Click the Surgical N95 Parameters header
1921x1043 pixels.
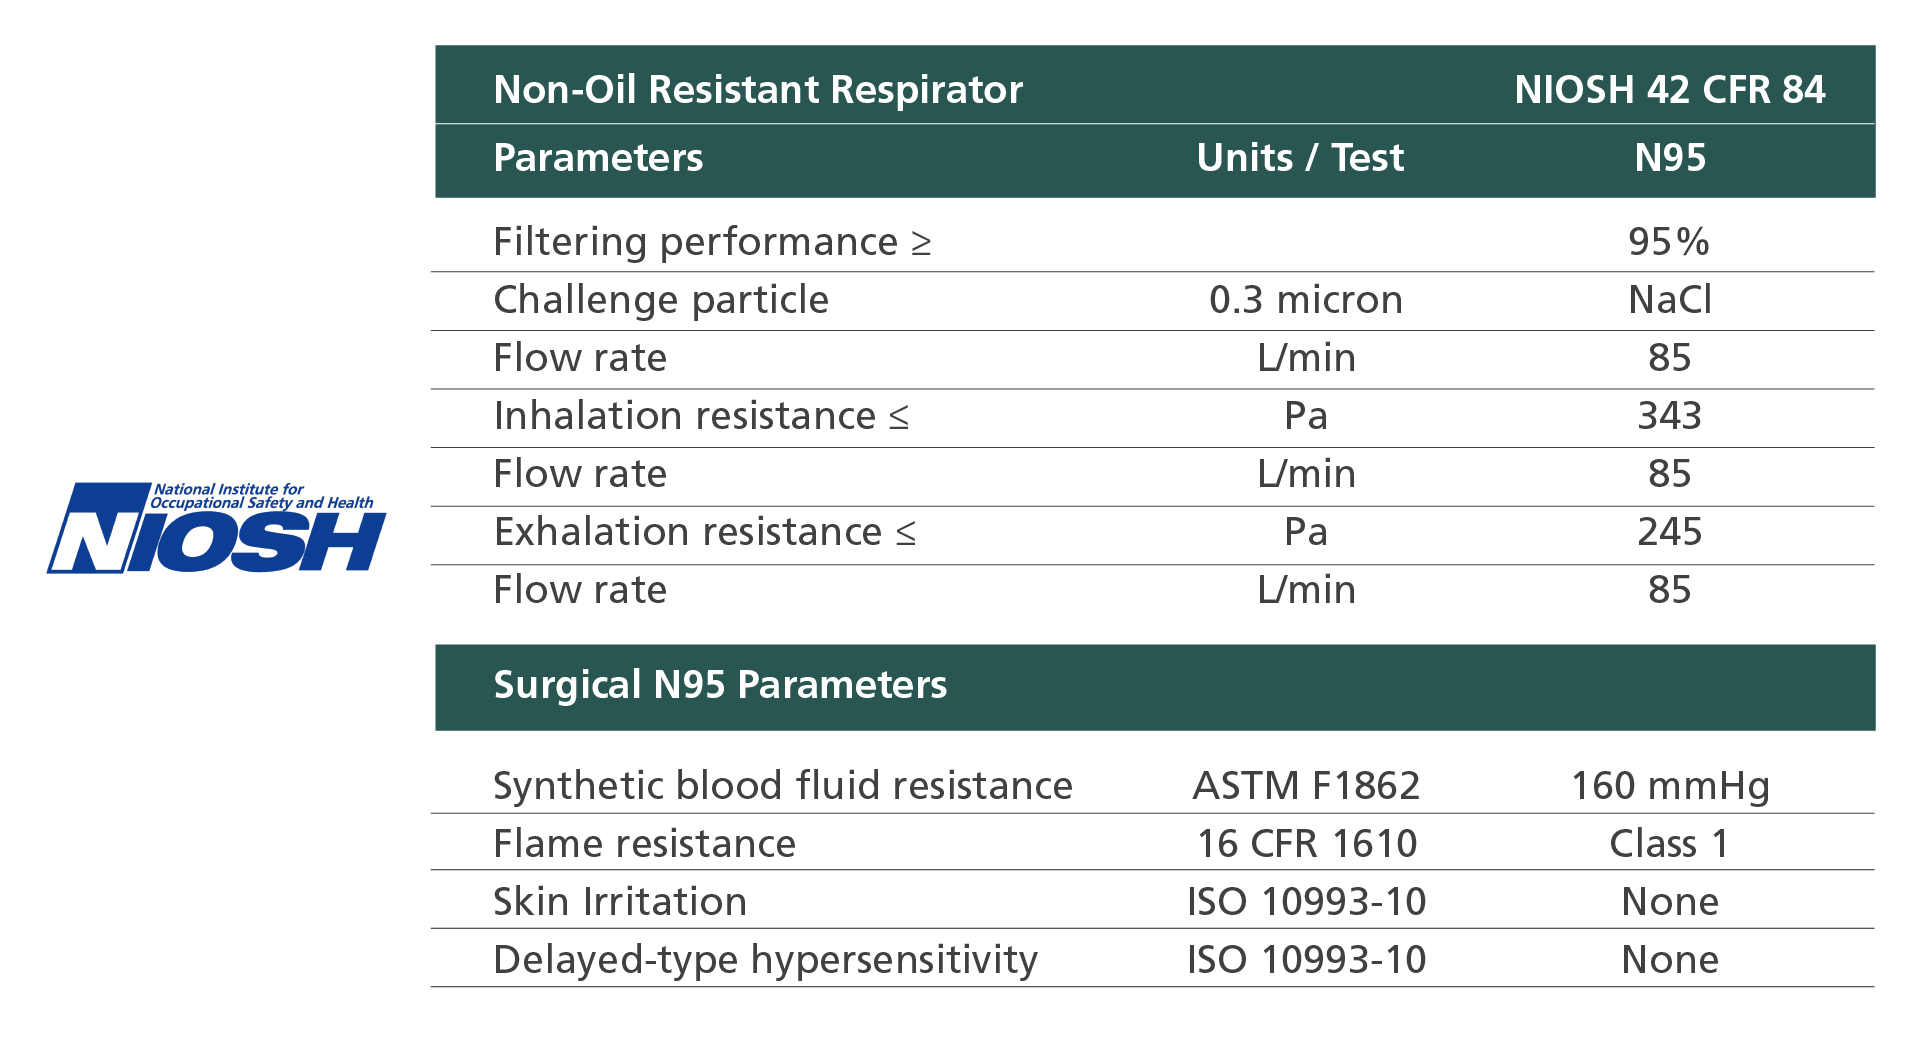[720, 686]
